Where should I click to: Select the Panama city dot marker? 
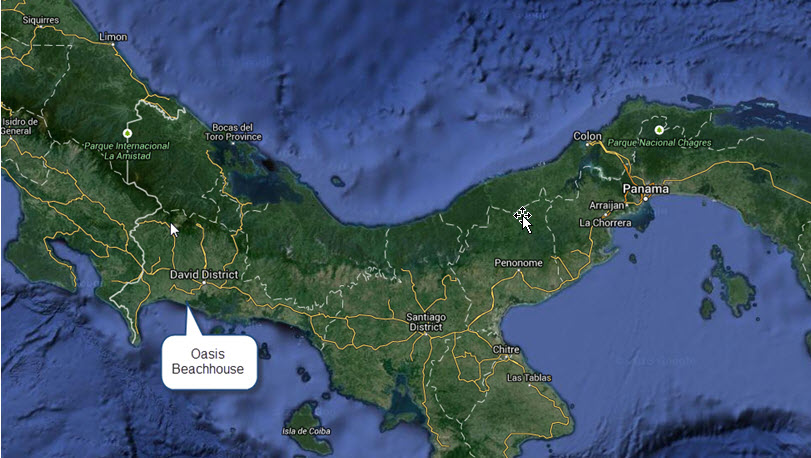[646, 198]
